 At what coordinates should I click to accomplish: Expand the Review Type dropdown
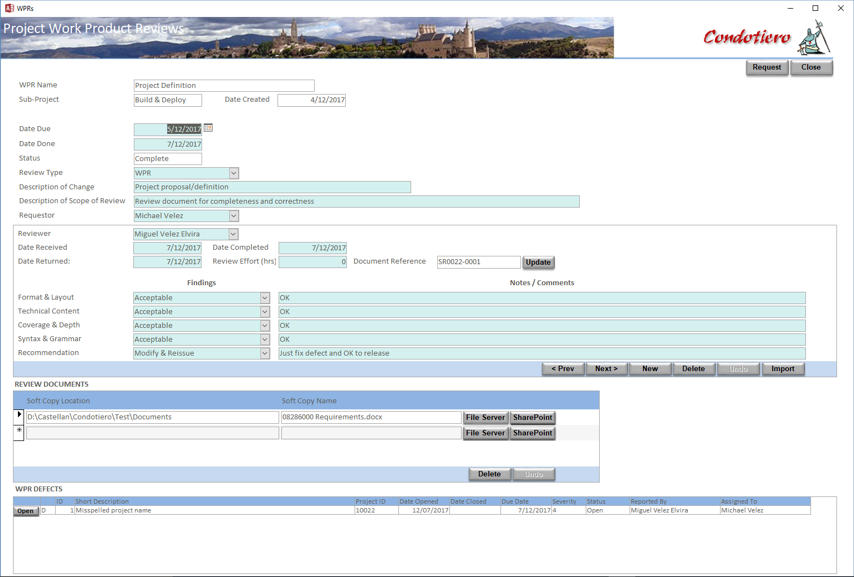pyautogui.click(x=234, y=173)
